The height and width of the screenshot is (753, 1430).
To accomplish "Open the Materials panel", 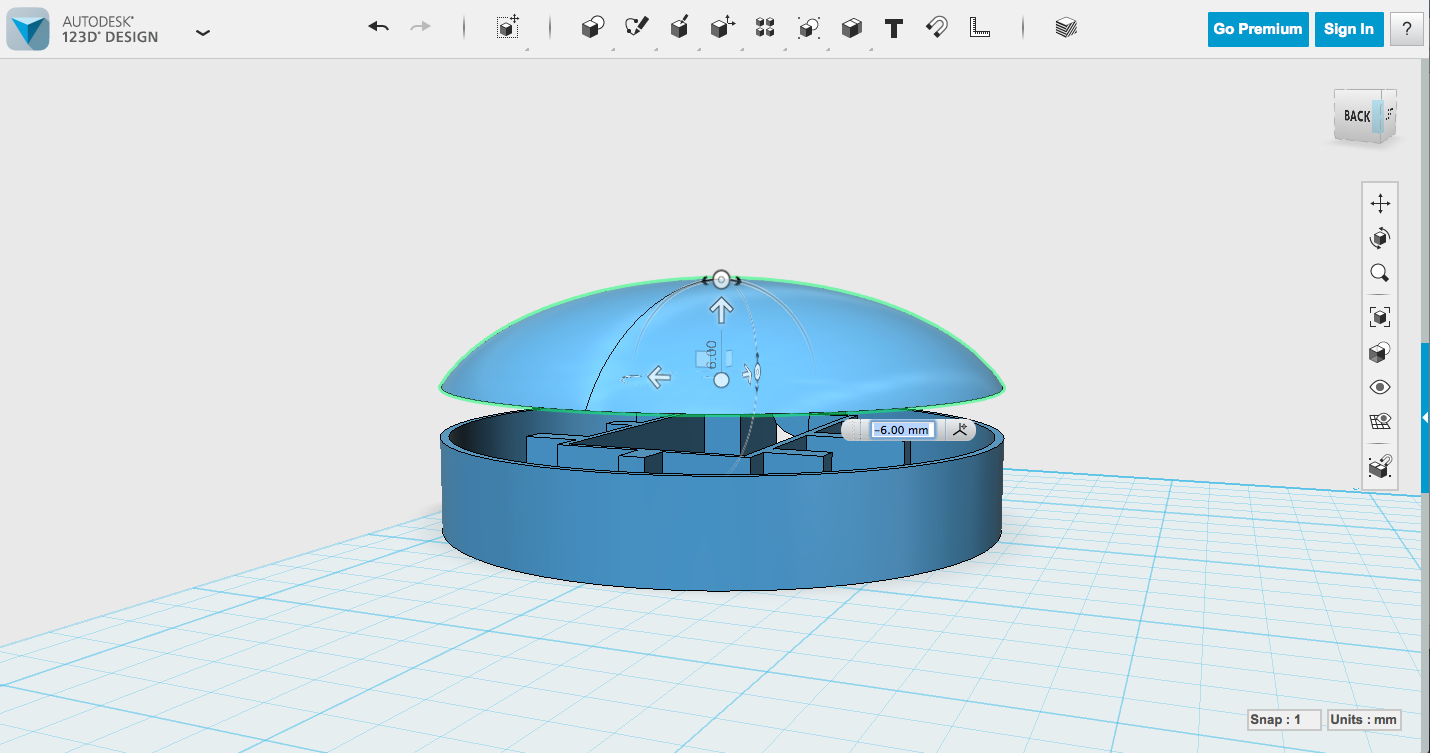I will coord(1065,27).
